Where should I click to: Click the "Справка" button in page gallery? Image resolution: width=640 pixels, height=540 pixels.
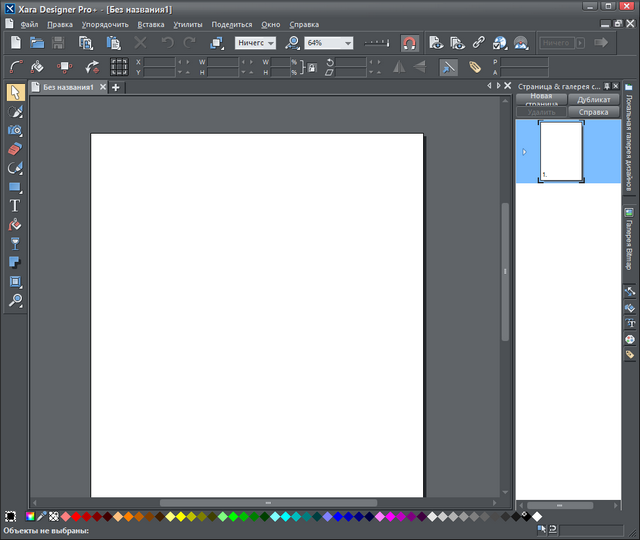click(593, 112)
